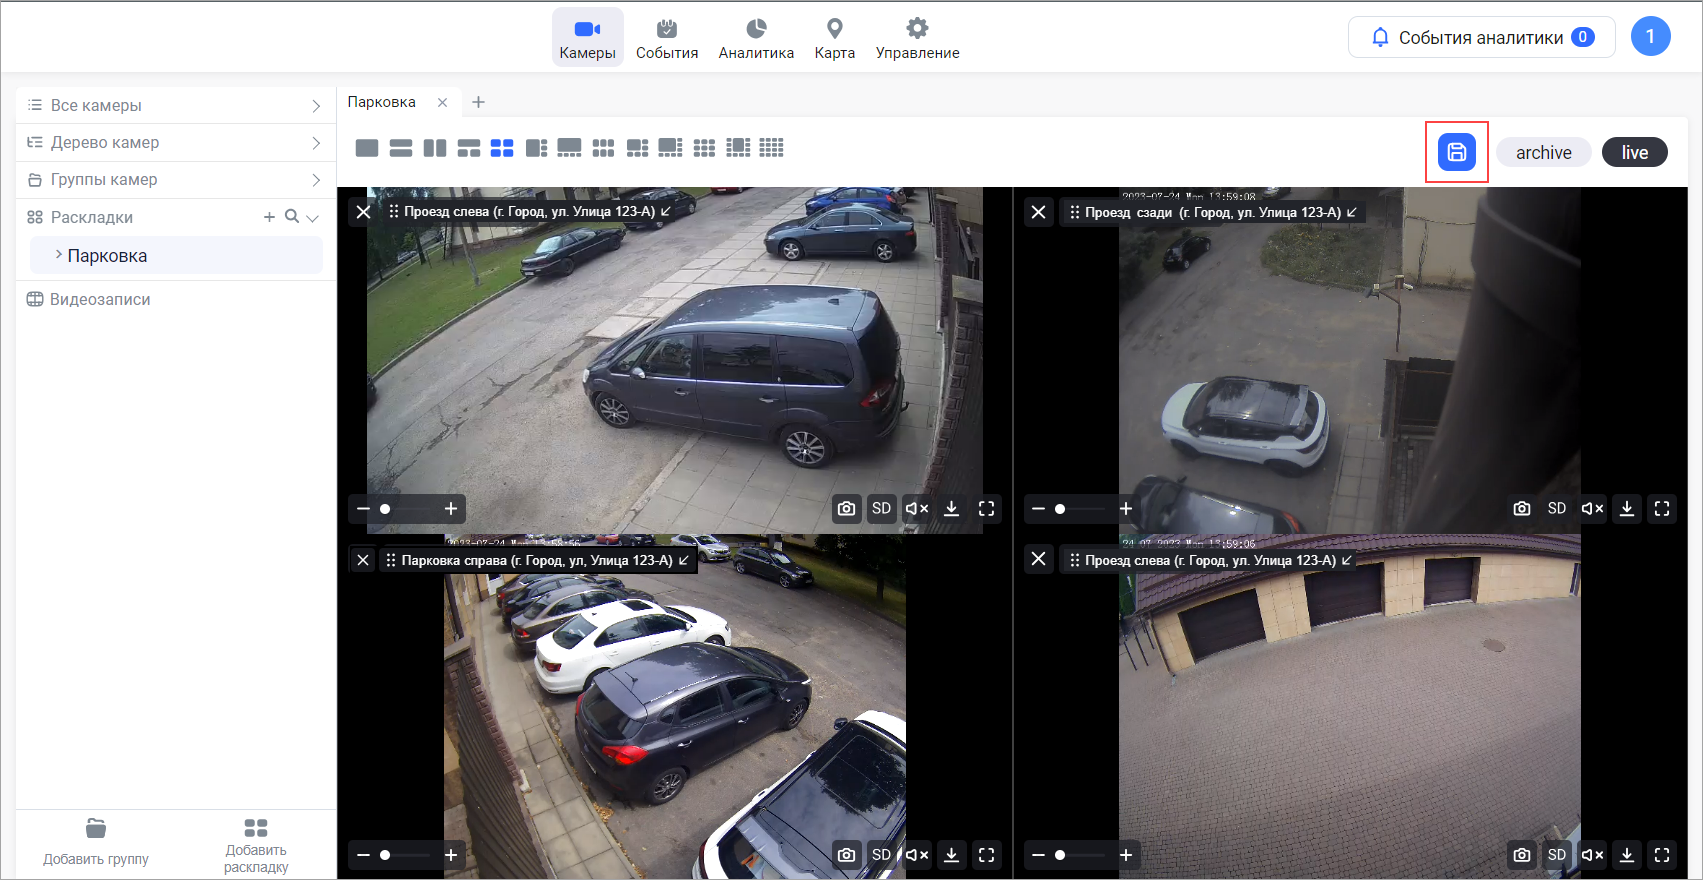Adjust the zoom slider on the bottom-left camera

coord(386,855)
